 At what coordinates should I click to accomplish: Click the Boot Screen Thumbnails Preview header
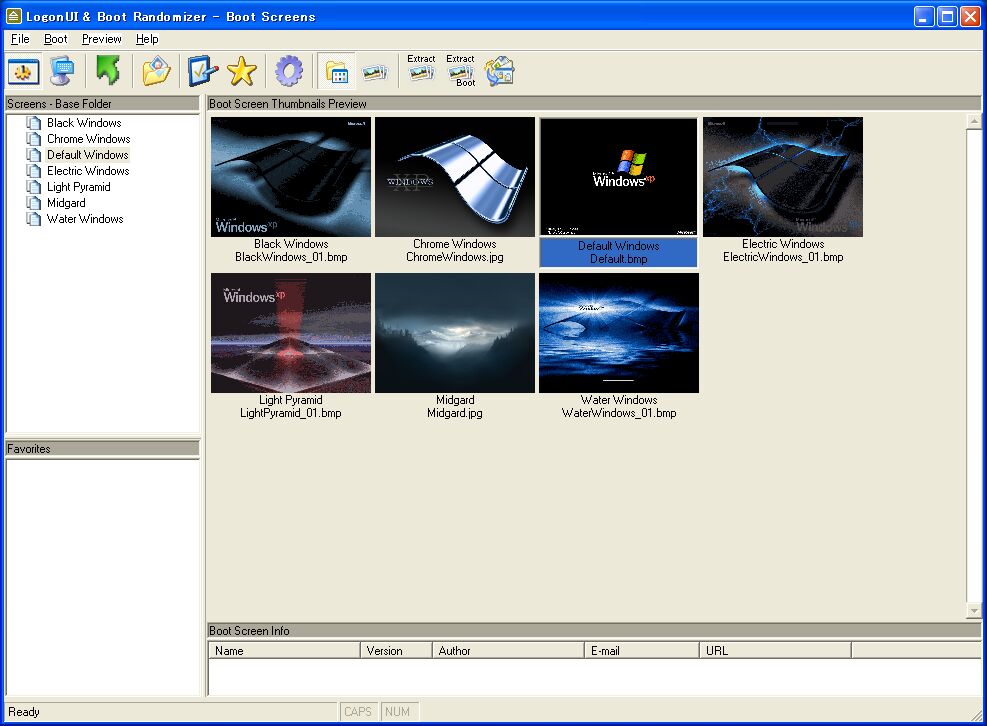click(594, 103)
